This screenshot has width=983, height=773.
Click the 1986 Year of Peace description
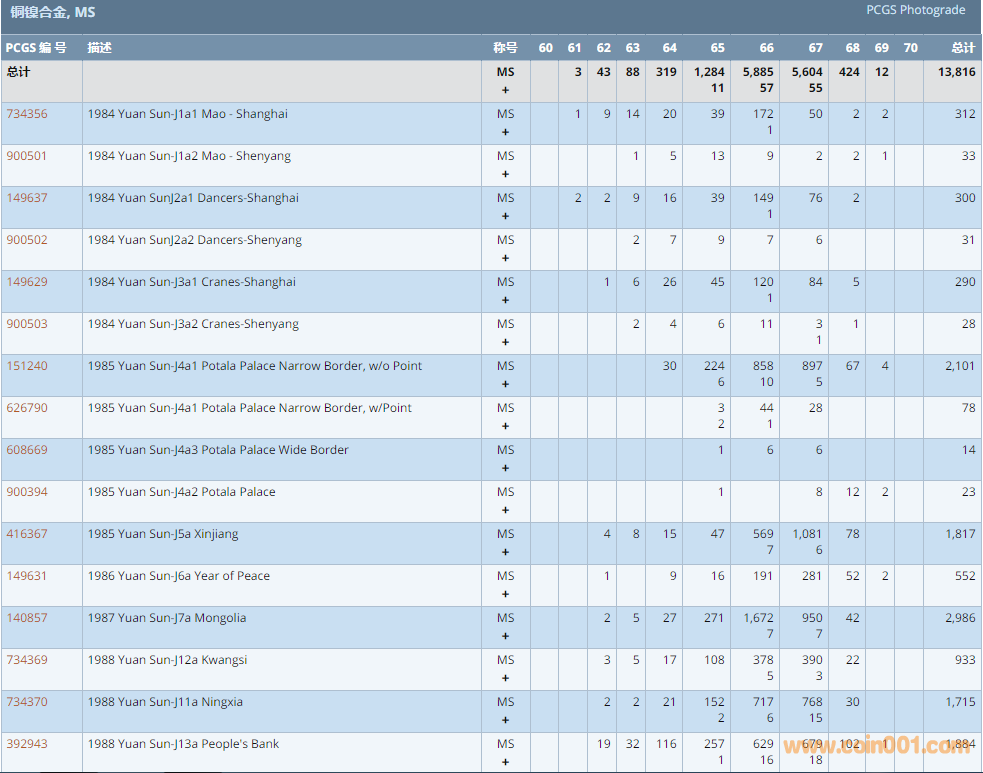[x=178, y=576]
